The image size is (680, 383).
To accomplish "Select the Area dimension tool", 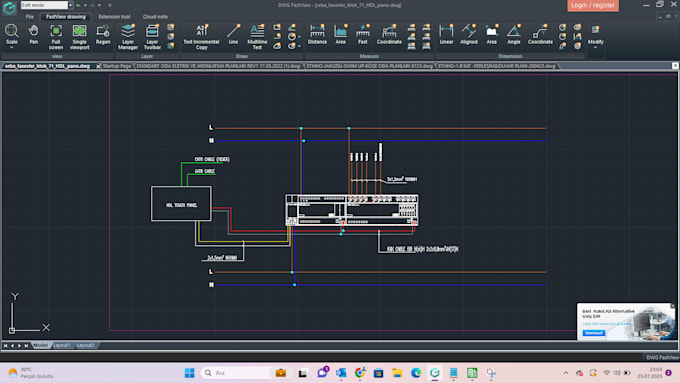I will (491, 34).
